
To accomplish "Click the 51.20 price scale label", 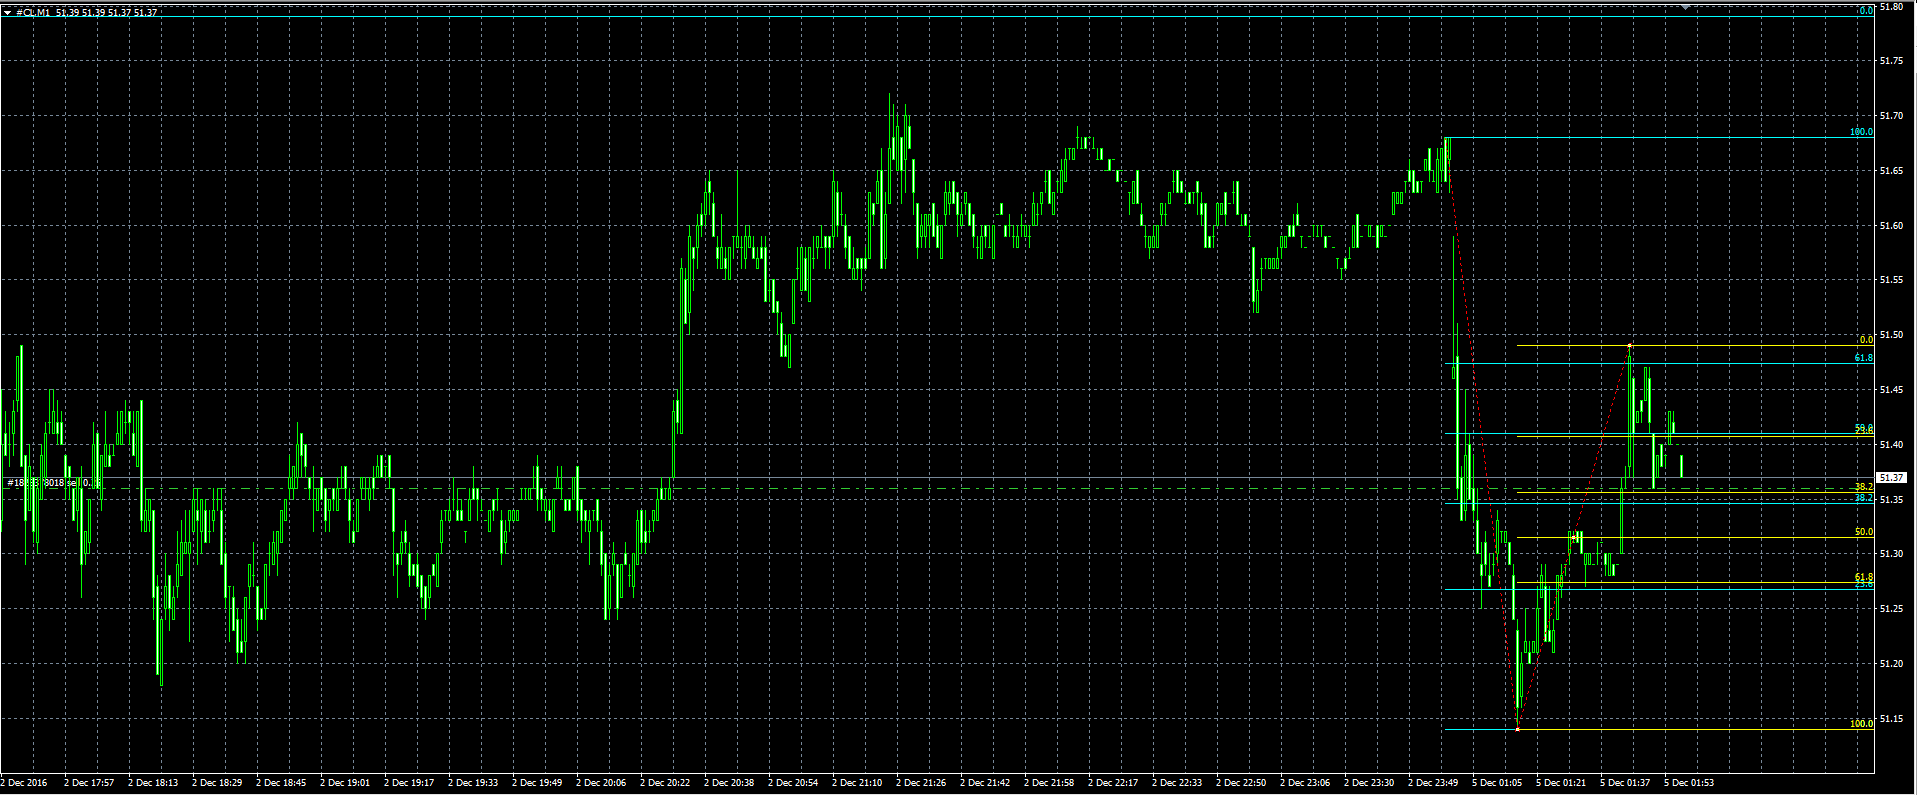I will [x=1891, y=664].
